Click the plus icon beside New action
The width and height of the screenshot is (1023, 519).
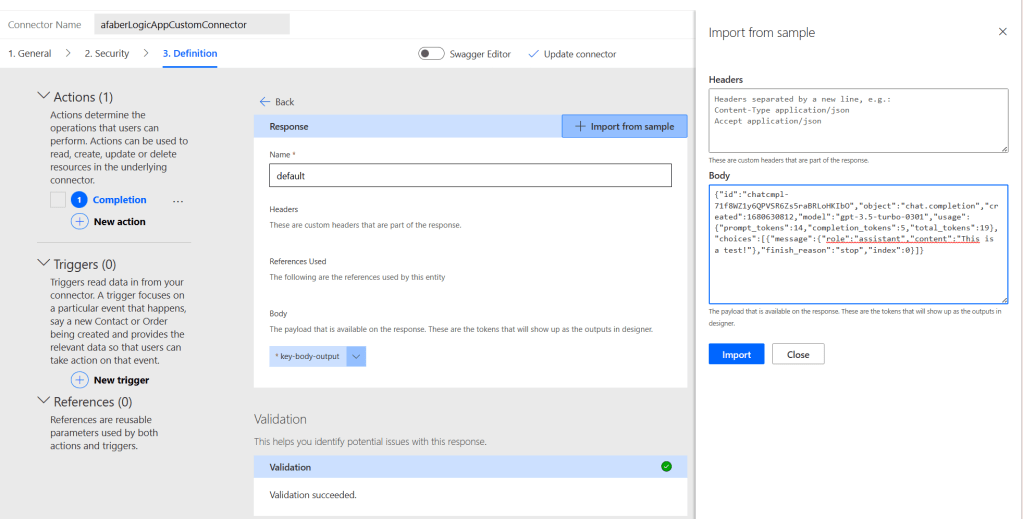pyautogui.click(x=80, y=221)
